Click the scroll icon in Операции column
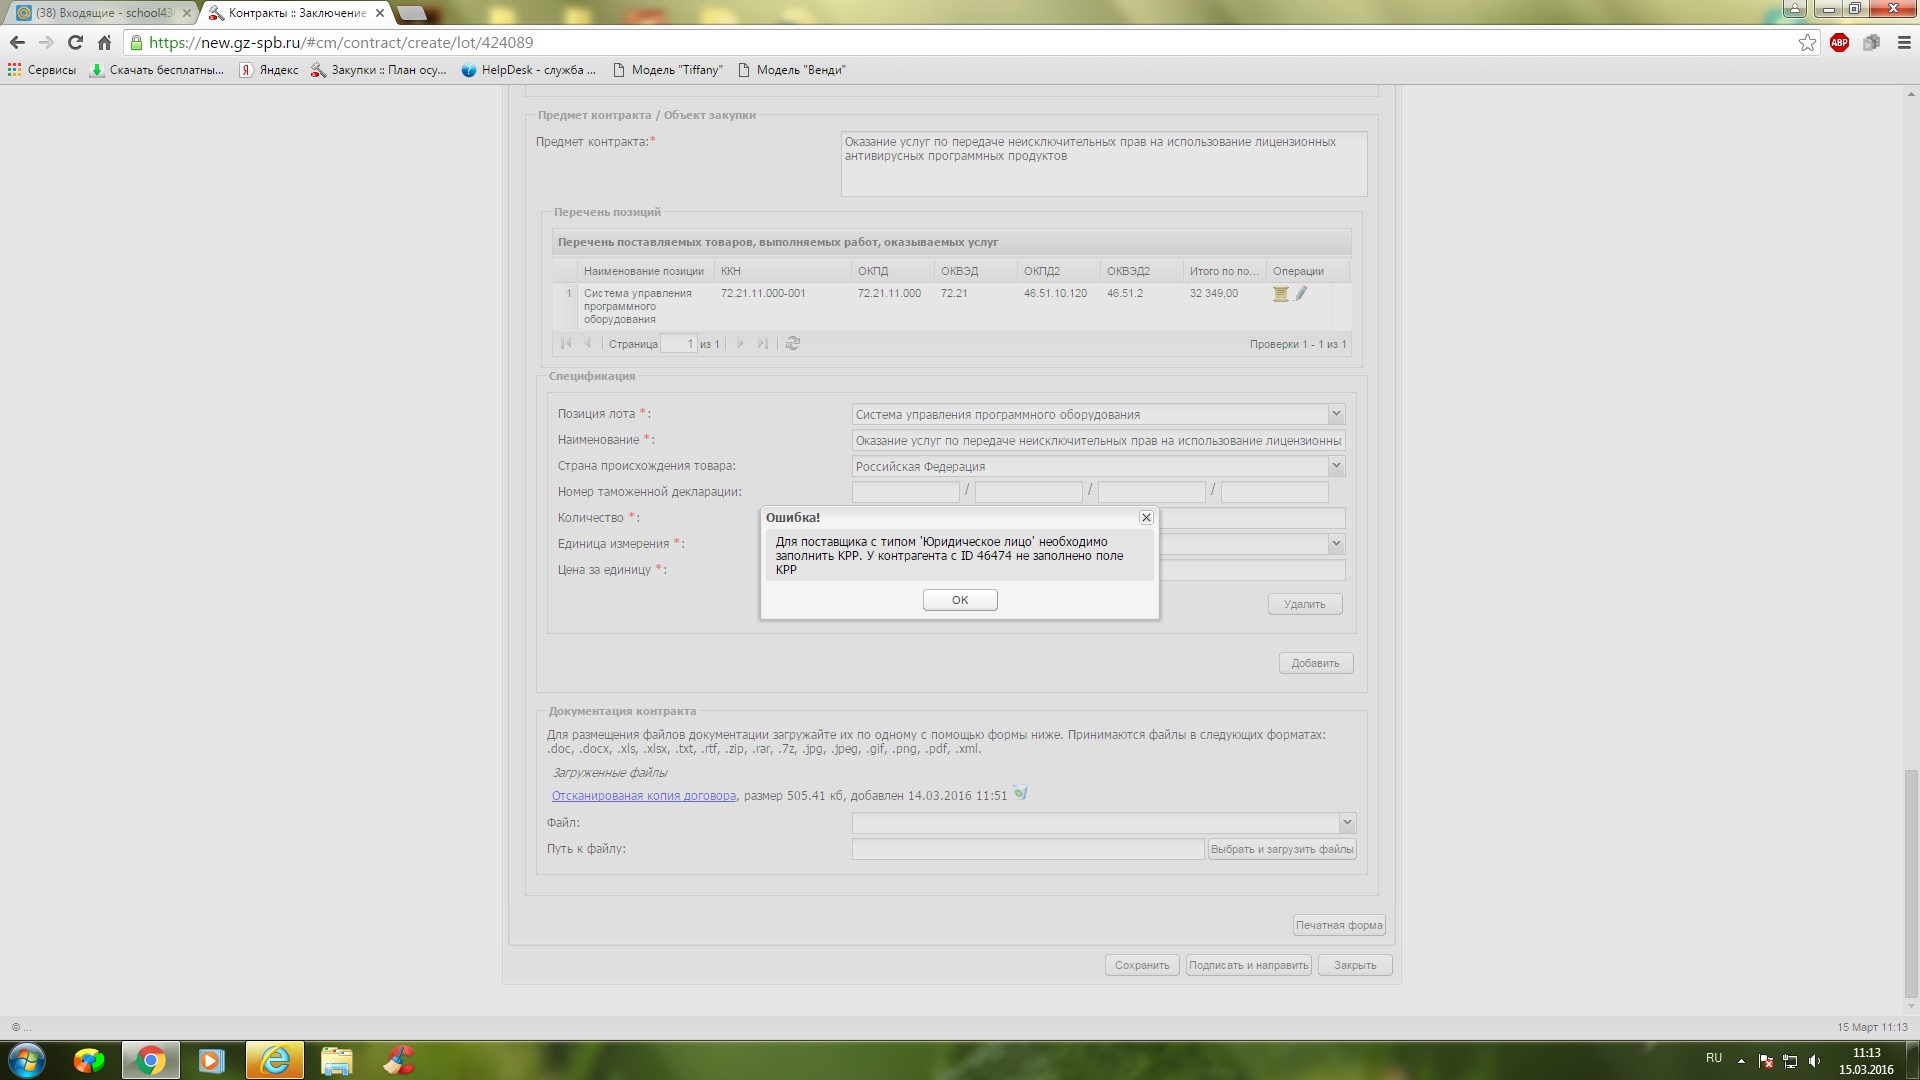This screenshot has width=1920, height=1080. pyautogui.click(x=1280, y=294)
